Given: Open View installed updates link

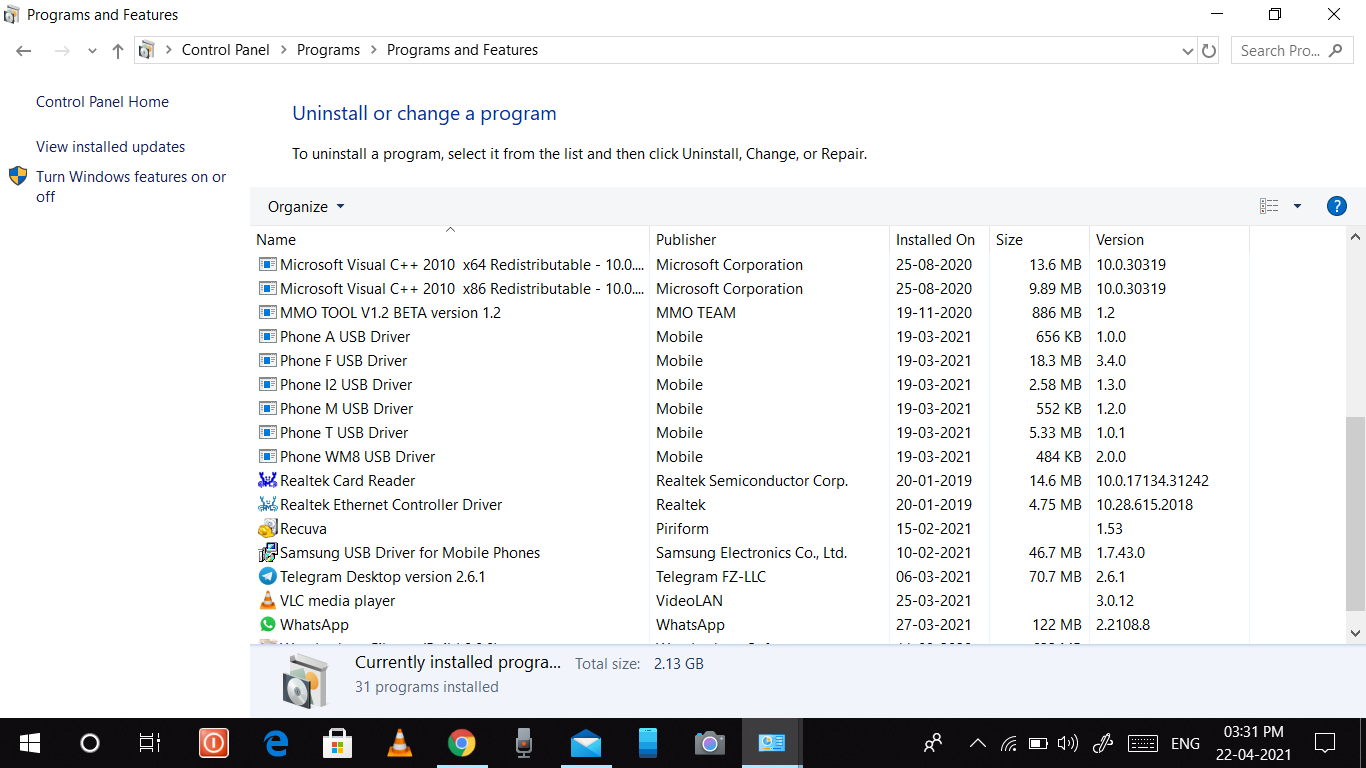Looking at the screenshot, I should coord(110,147).
